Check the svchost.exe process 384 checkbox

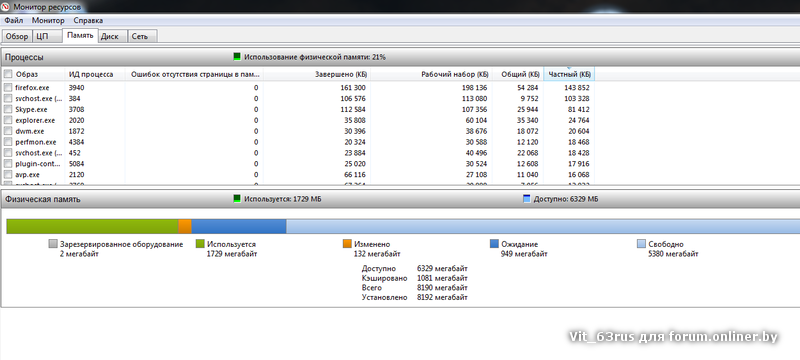(8, 98)
